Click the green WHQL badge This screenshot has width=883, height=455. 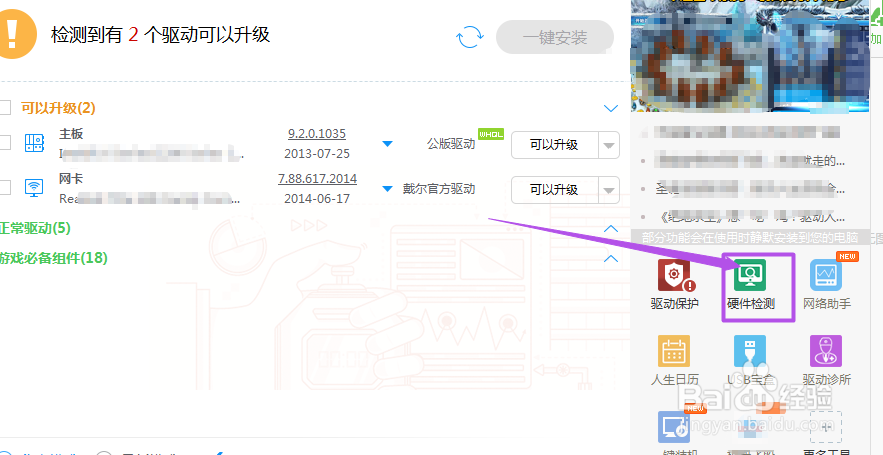coord(491,133)
